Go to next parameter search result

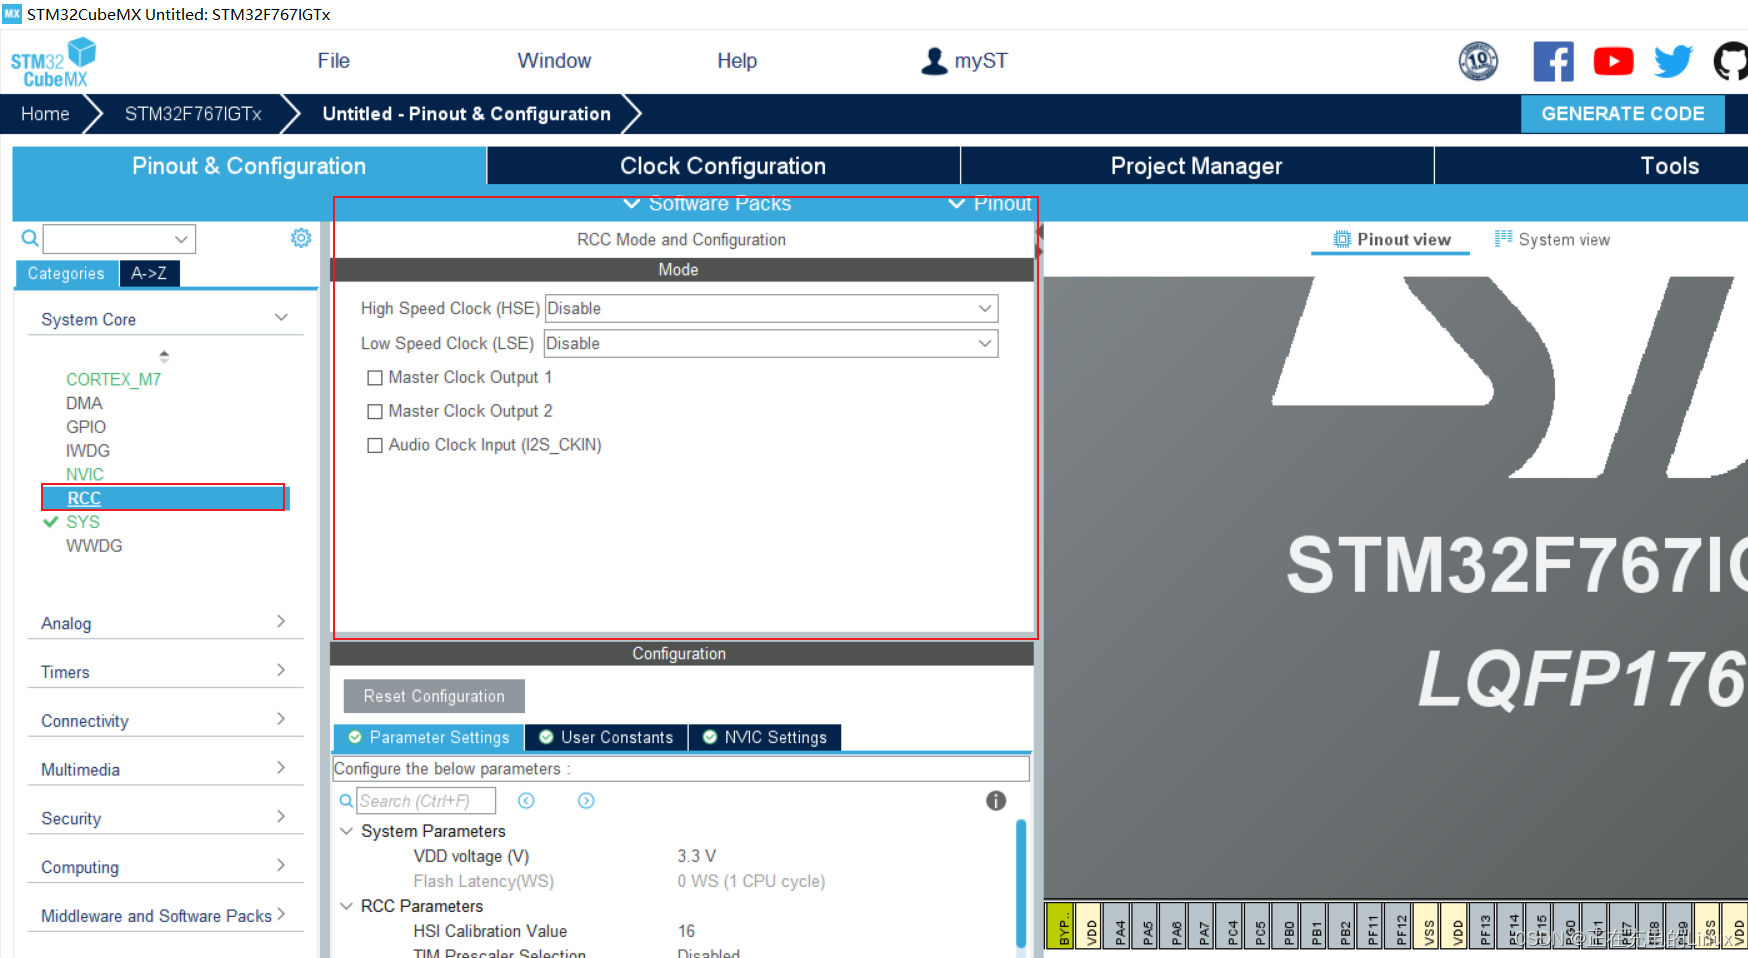click(x=586, y=800)
